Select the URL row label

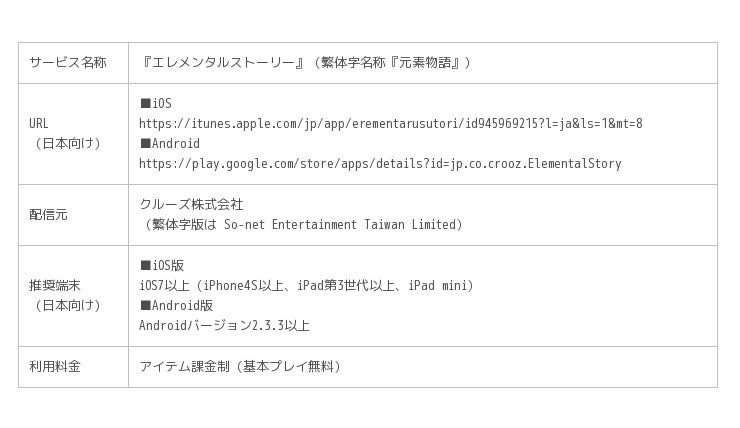coord(39,124)
